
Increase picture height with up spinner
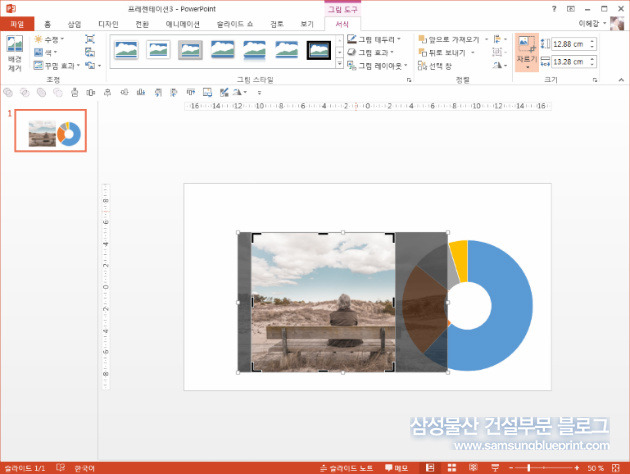[x=592, y=41]
